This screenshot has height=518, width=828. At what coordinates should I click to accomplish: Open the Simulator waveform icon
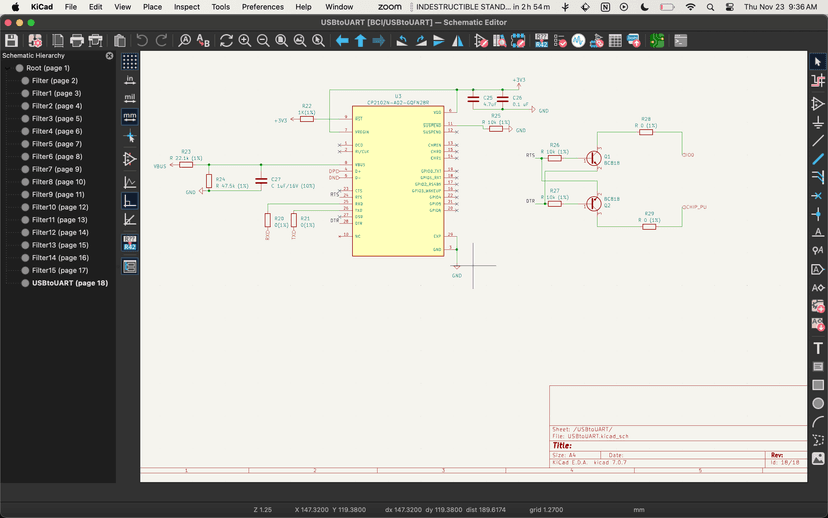[577, 41]
